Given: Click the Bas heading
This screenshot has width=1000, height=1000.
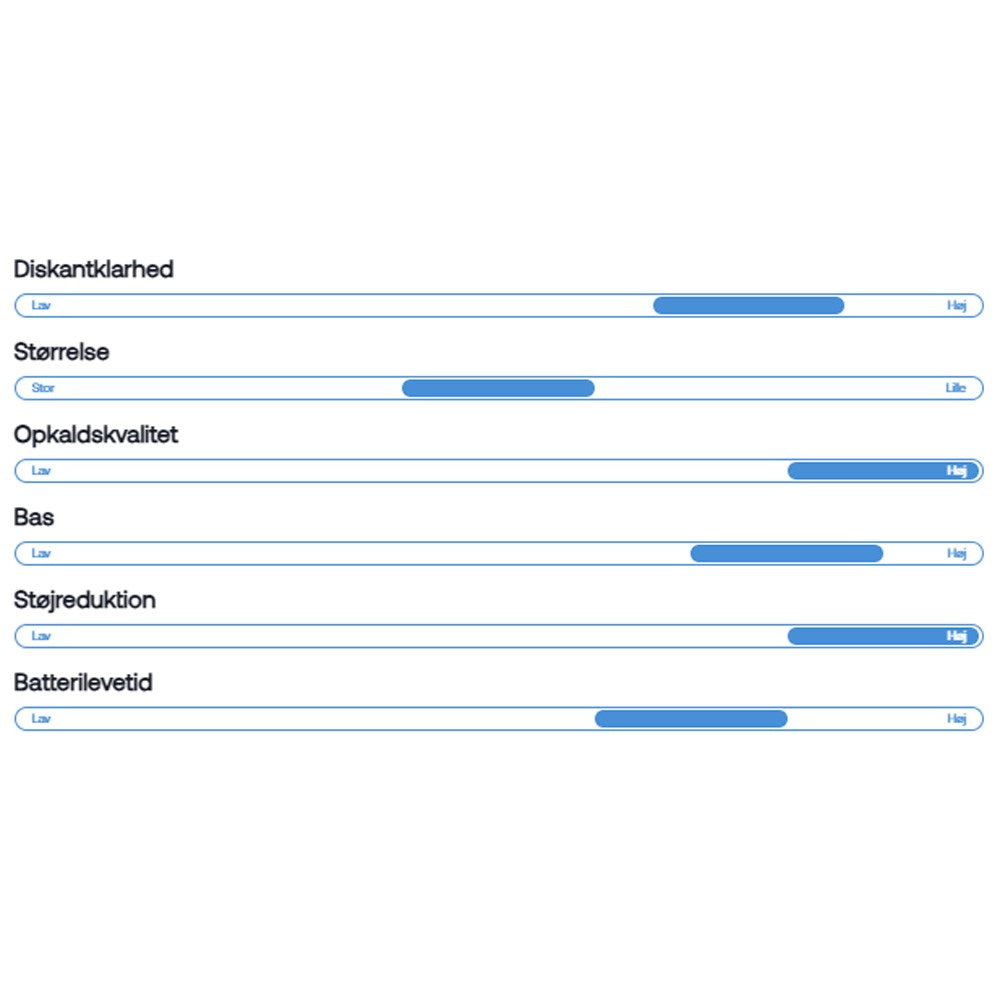Looking at the screenshot, I should 34,518.
